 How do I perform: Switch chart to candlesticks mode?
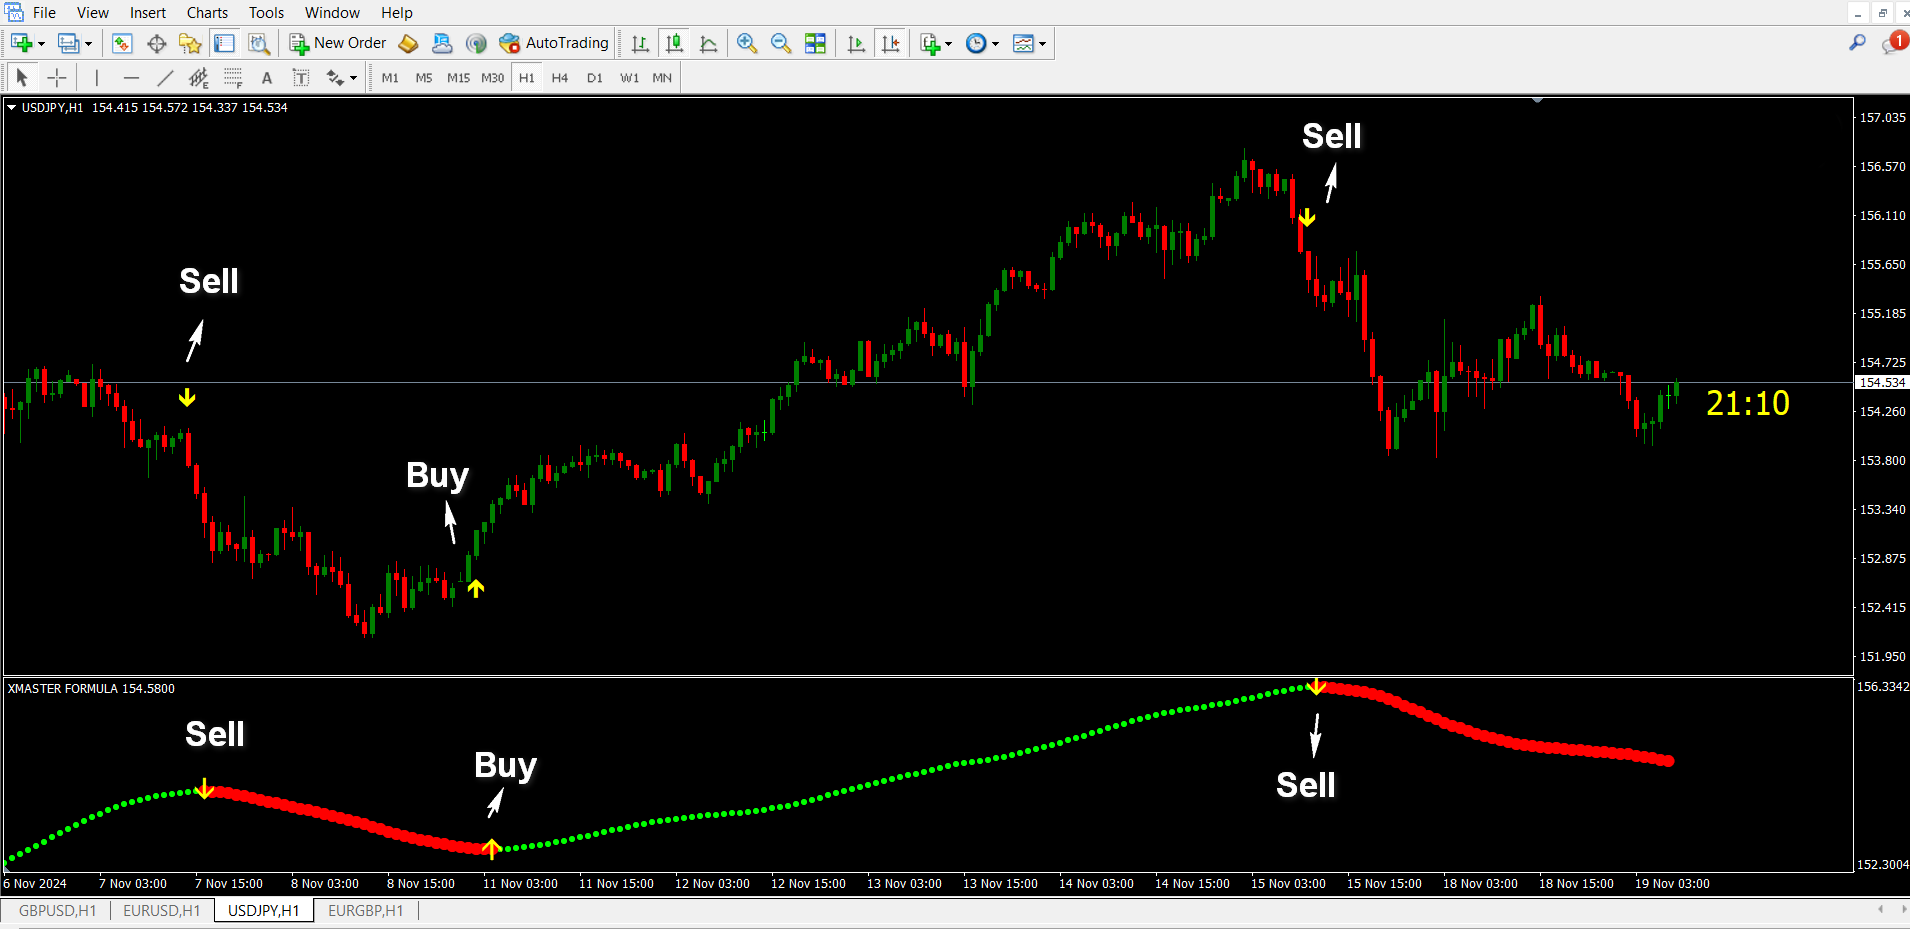[x=675, y=43]
